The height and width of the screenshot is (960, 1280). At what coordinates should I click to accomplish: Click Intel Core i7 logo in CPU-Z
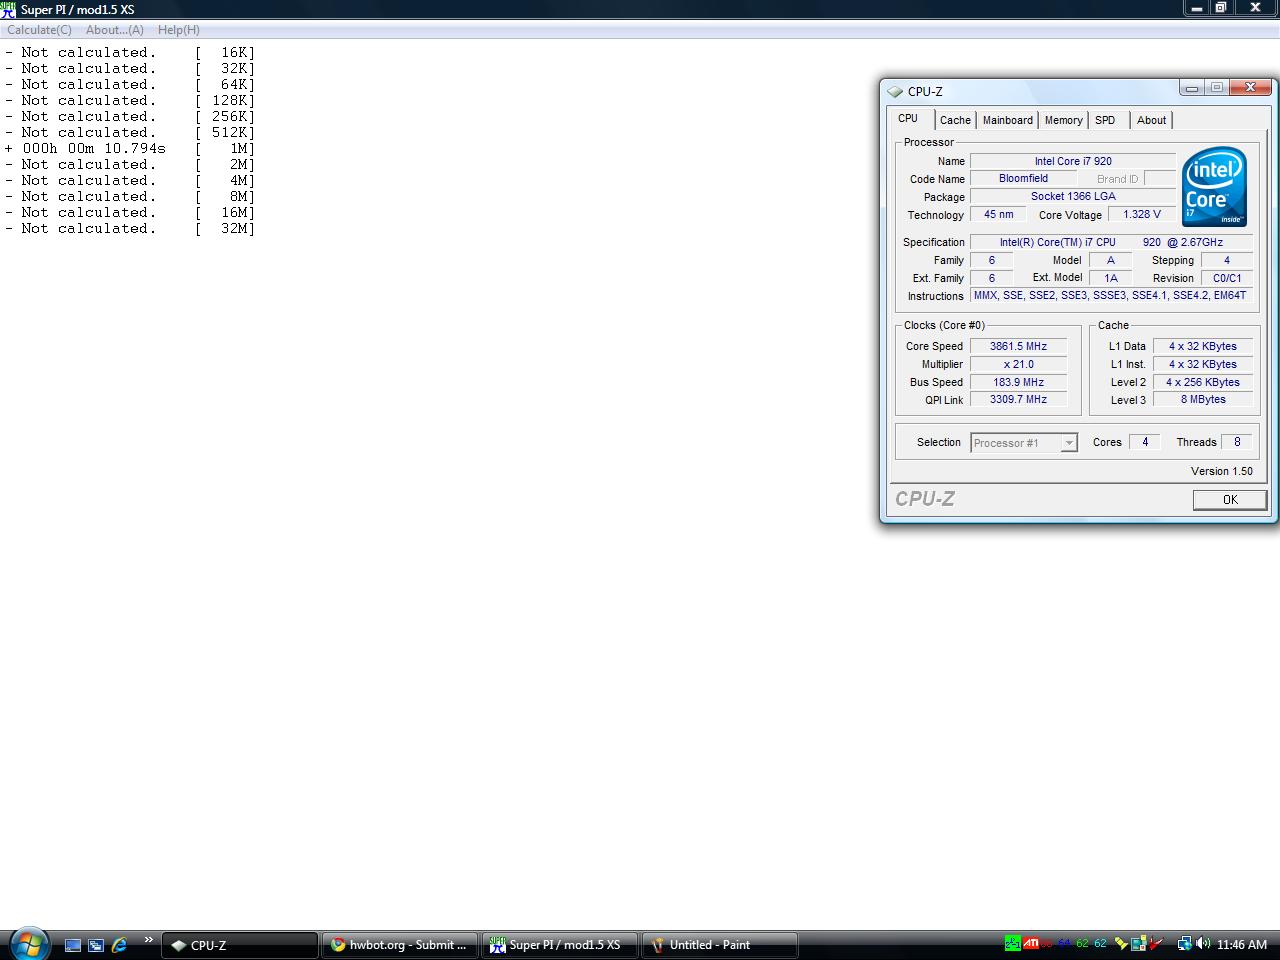pyautogui.click(x=1214, y=187)
